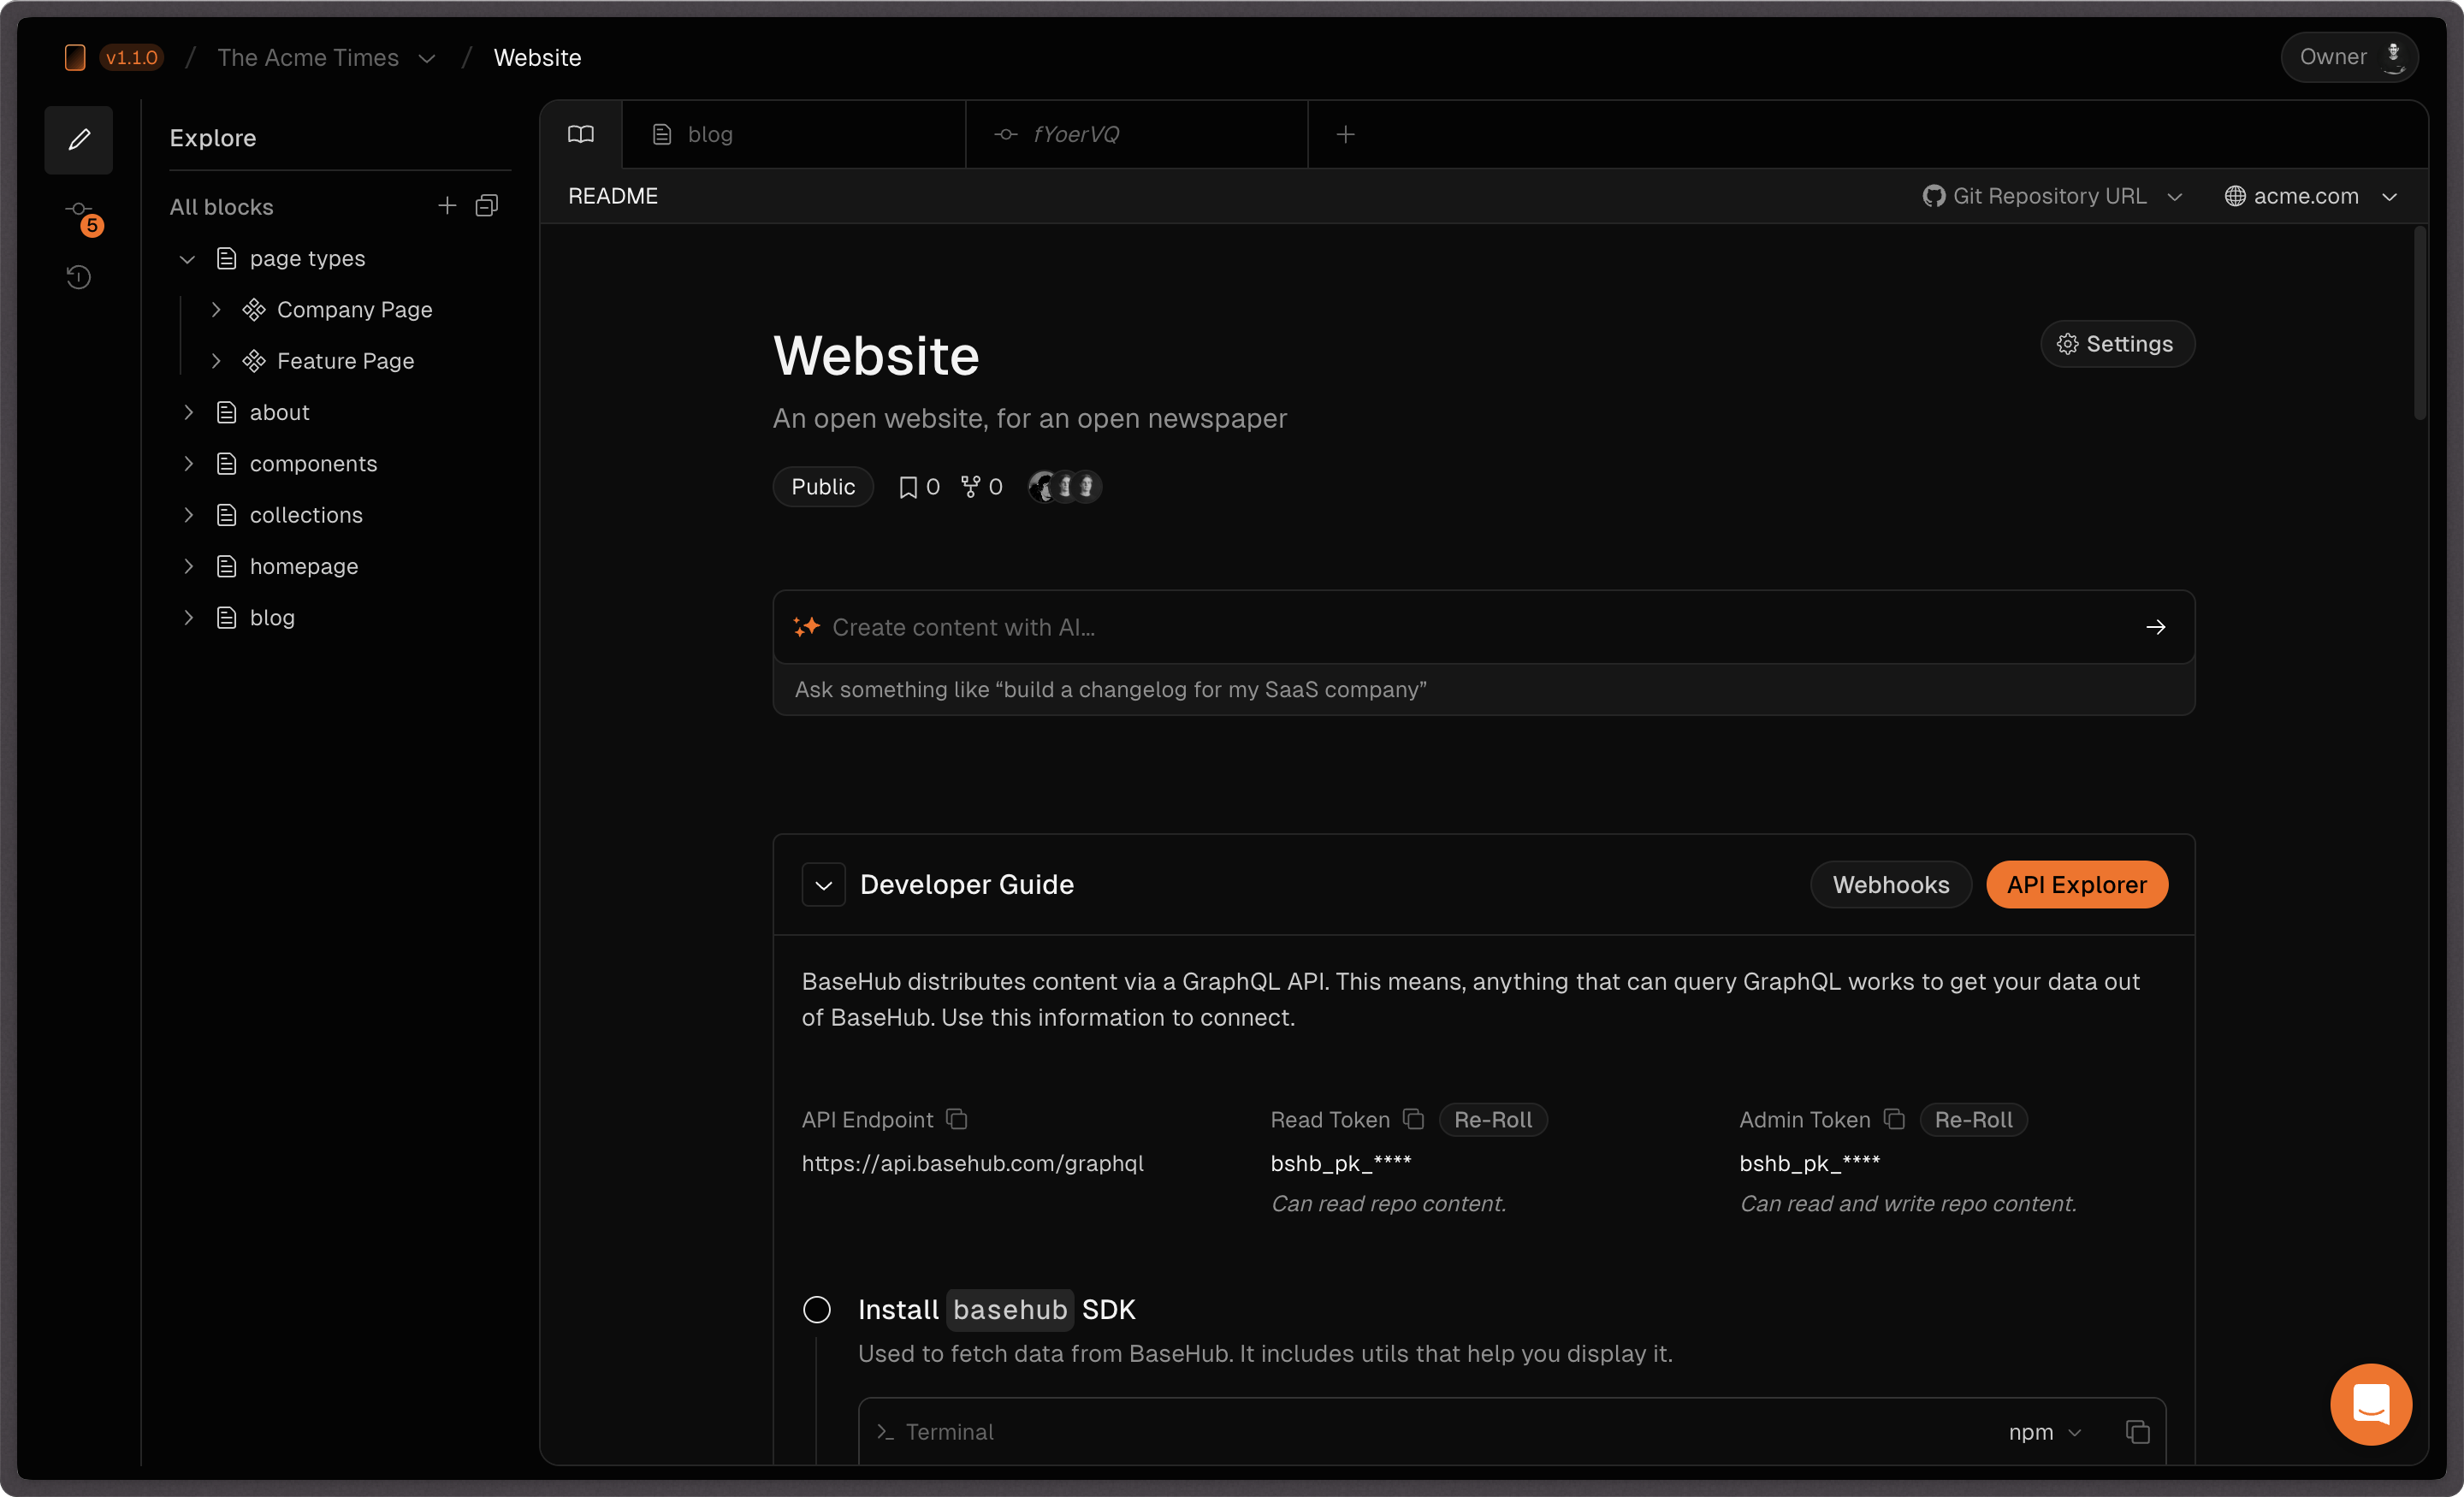Click the Public visibility badge
This screenshot has height=1497, width=2464.
[x=823, y=487]
